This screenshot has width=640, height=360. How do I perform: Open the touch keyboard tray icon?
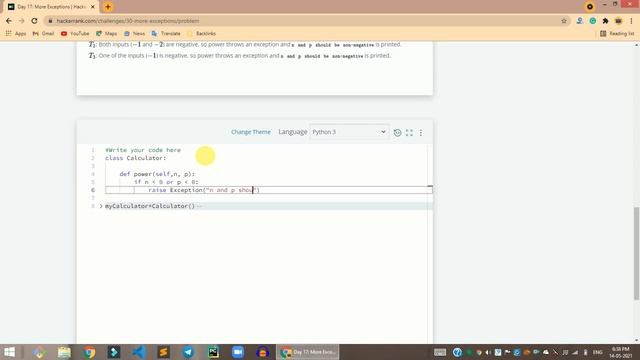440,352
